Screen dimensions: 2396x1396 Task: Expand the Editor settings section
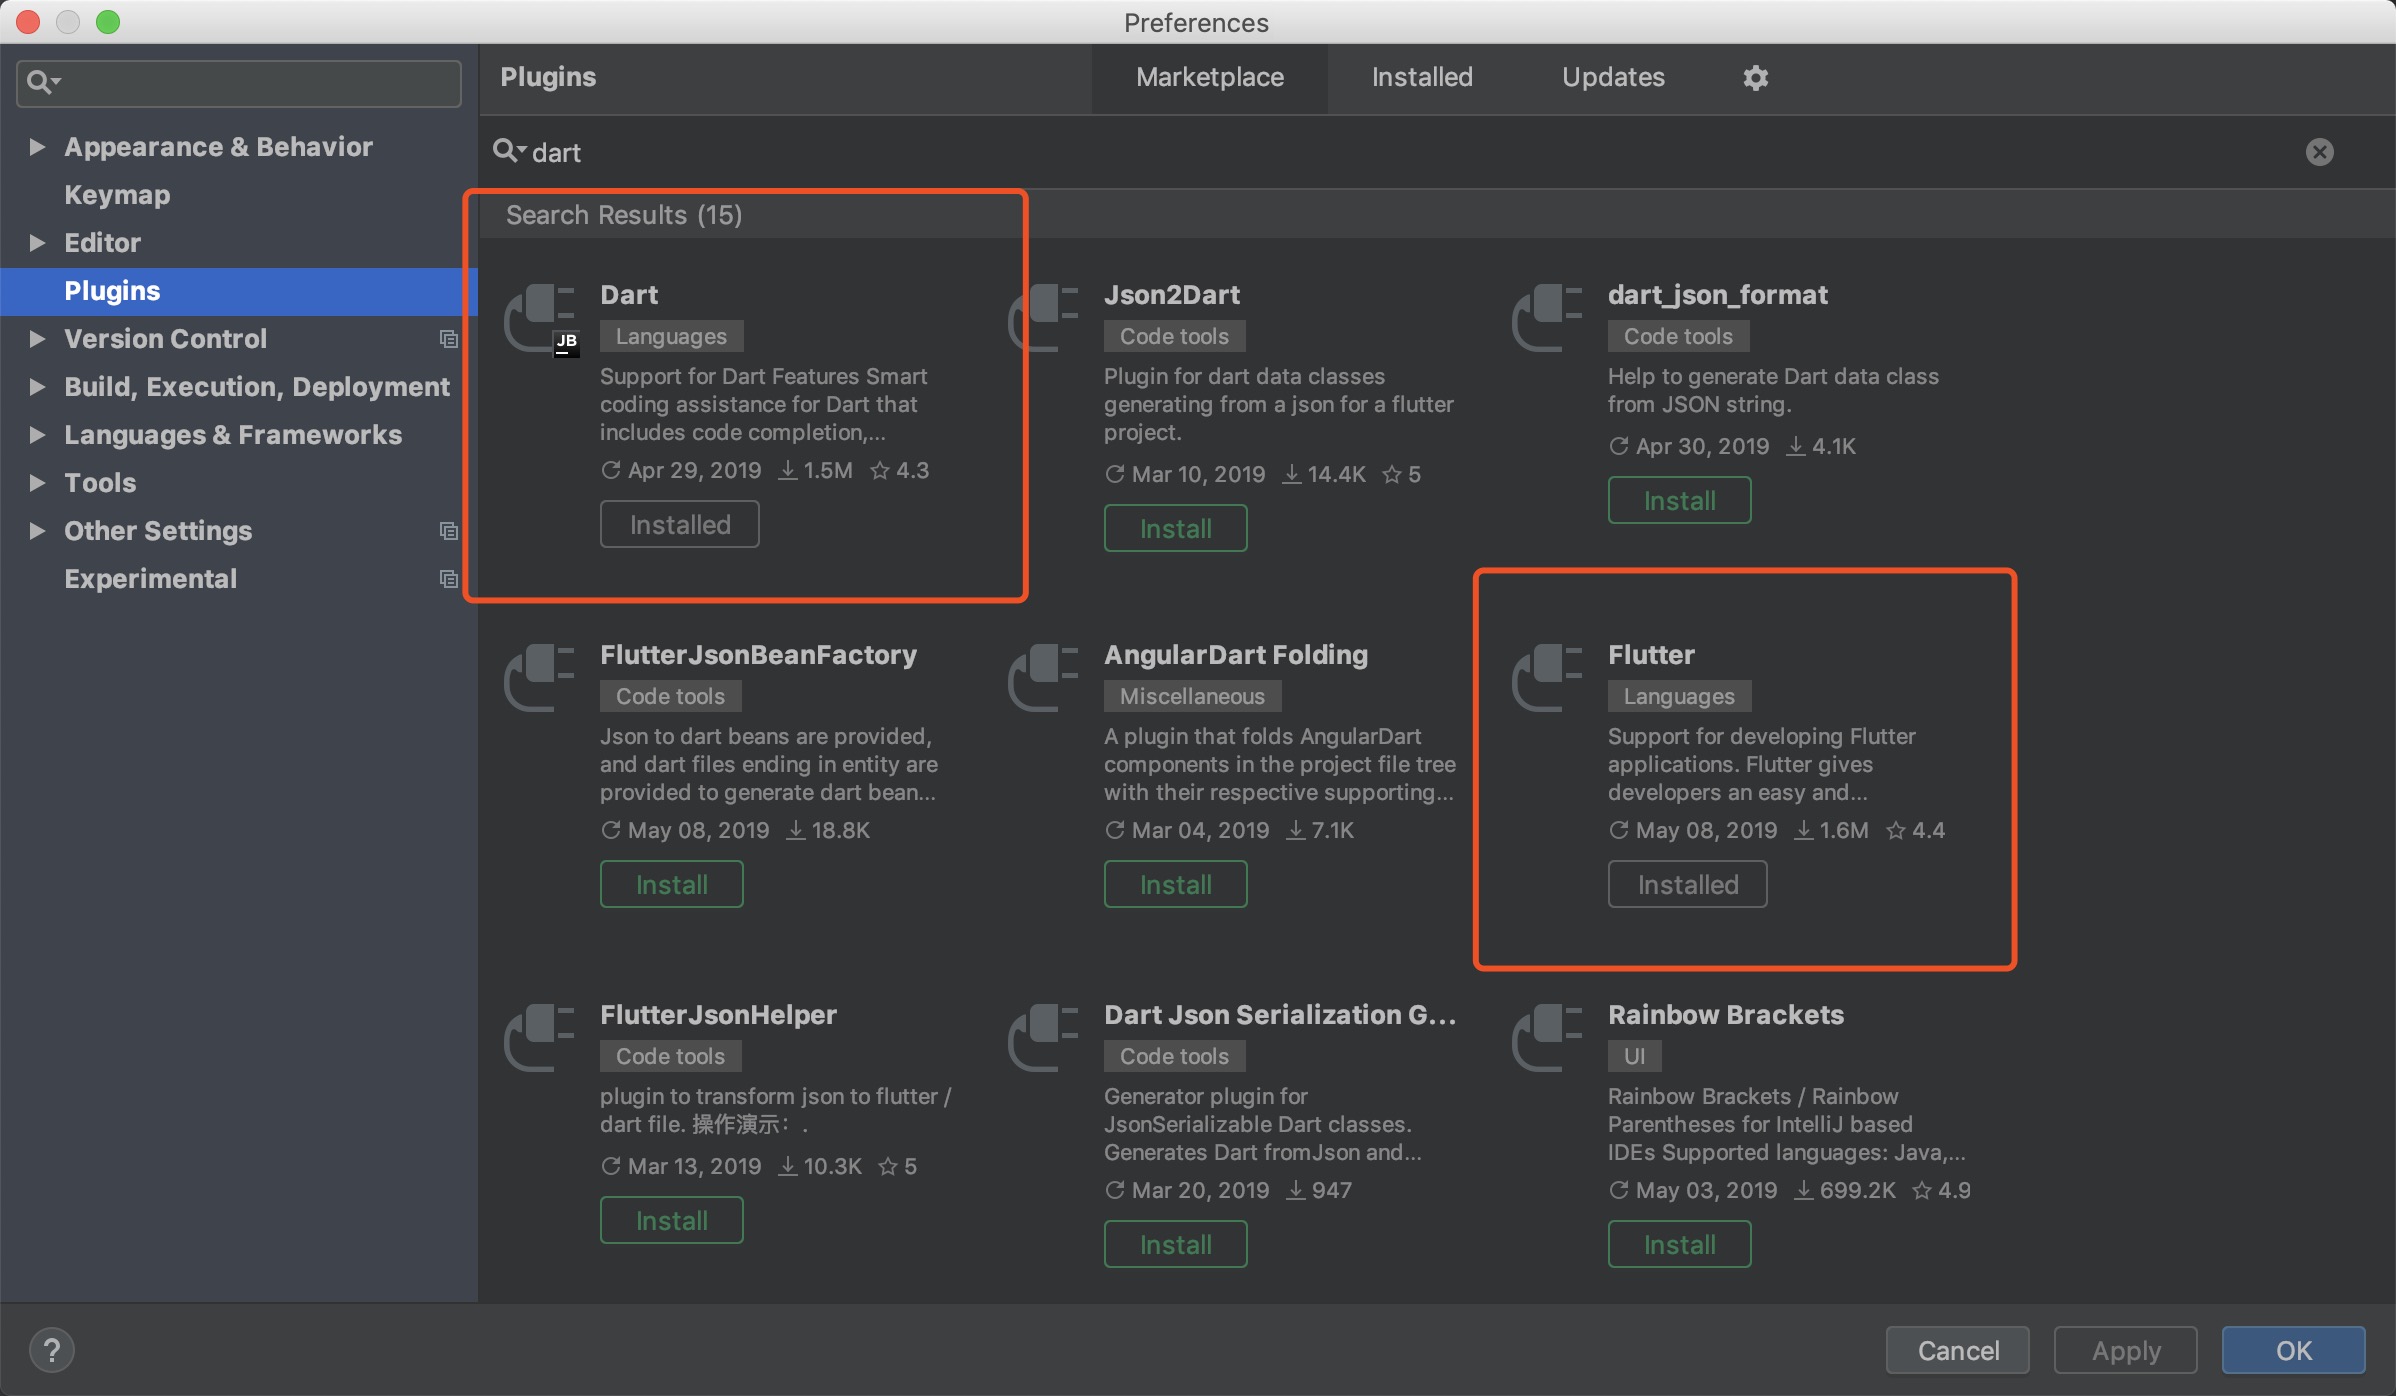tap(37, 243)
